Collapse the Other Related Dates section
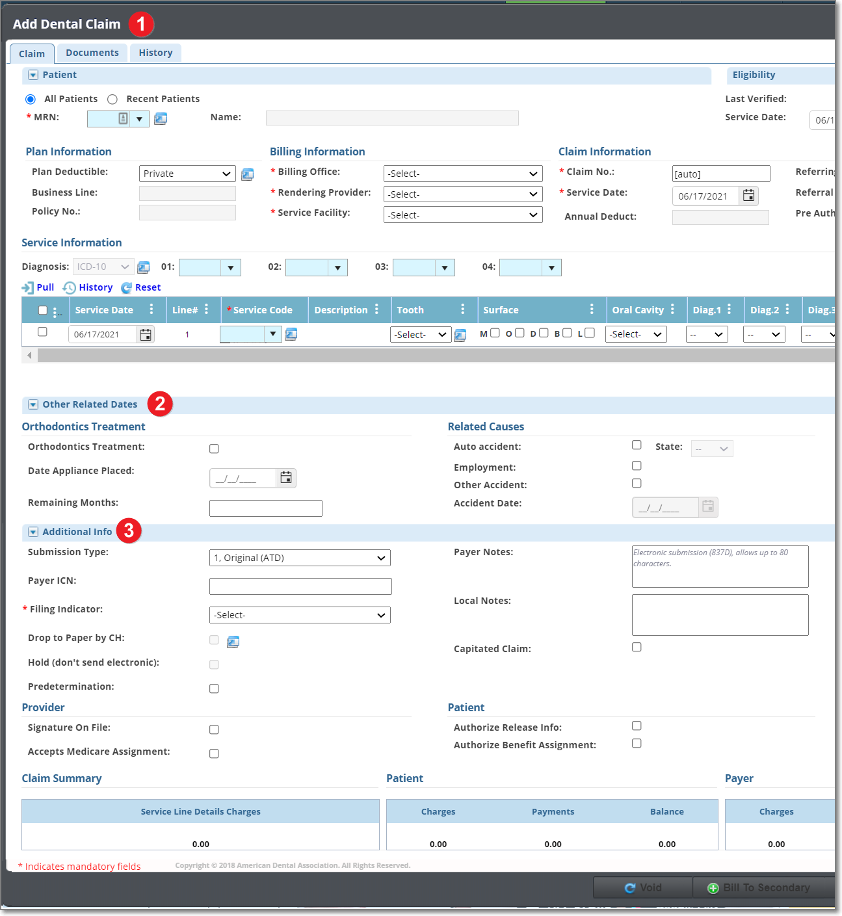842x916 pixels. point(33,405)
